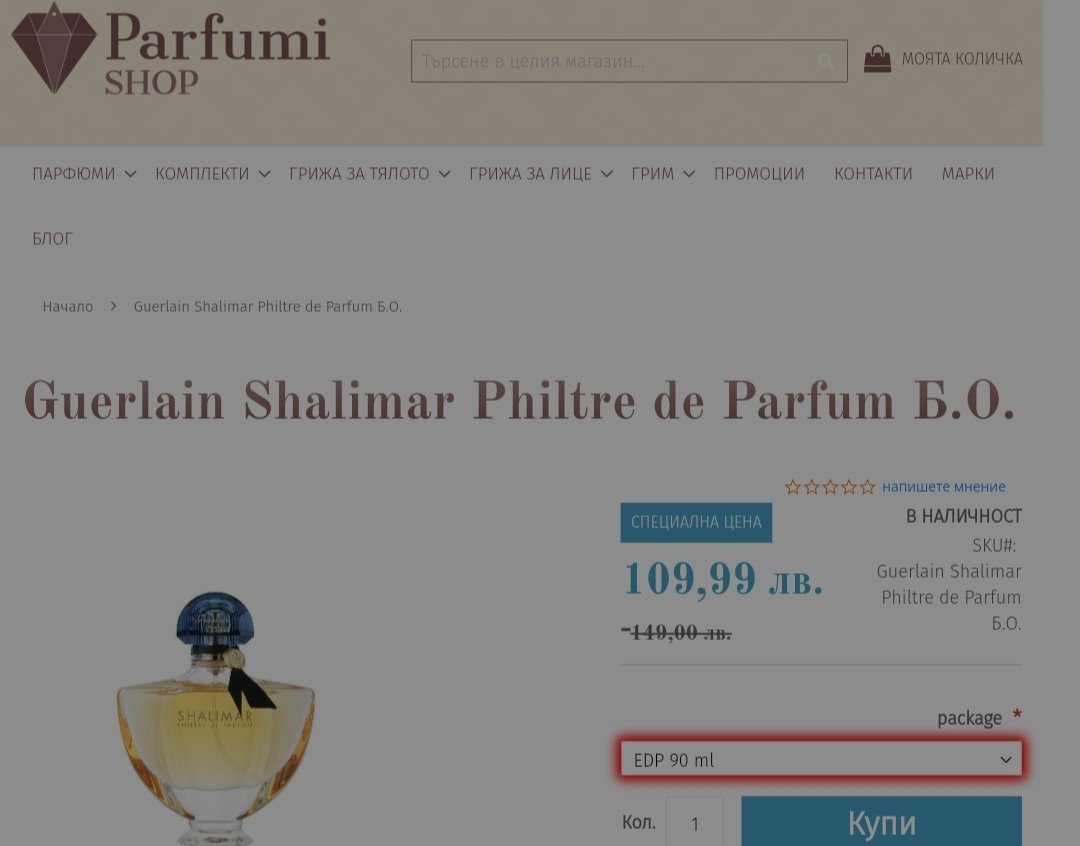Expand the ПАРФЮМИ menu chevron
Image resolution: width=1080 pixels, height=846 pixels.
(130, 174)
